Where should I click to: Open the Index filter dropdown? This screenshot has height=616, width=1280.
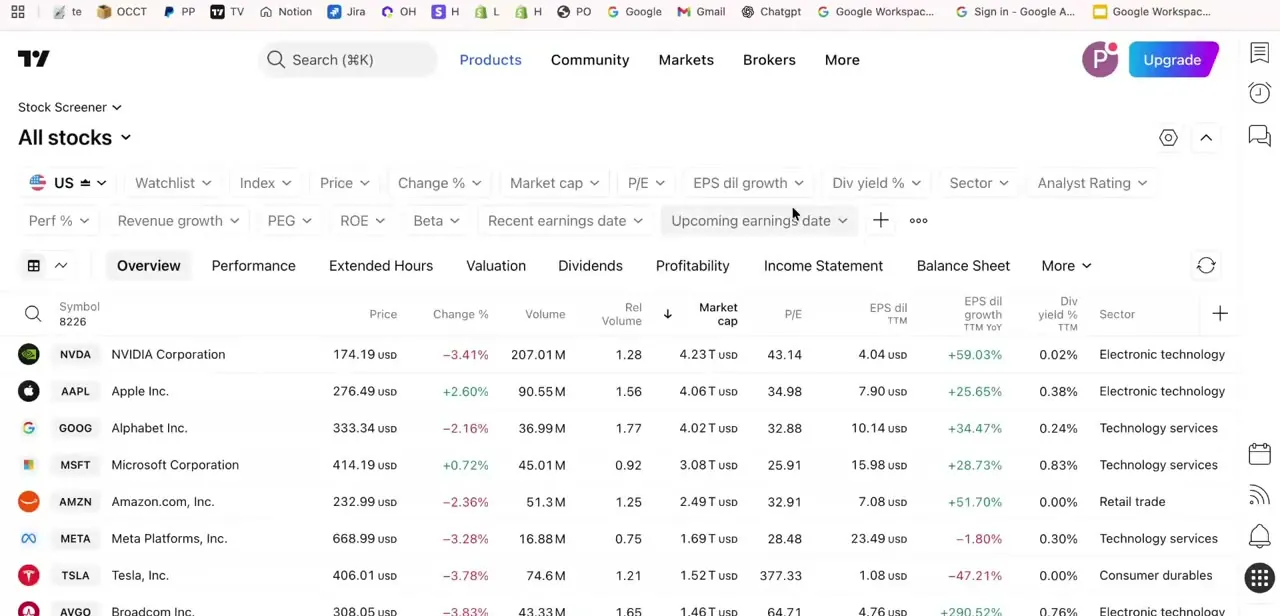tap(265, 183)
